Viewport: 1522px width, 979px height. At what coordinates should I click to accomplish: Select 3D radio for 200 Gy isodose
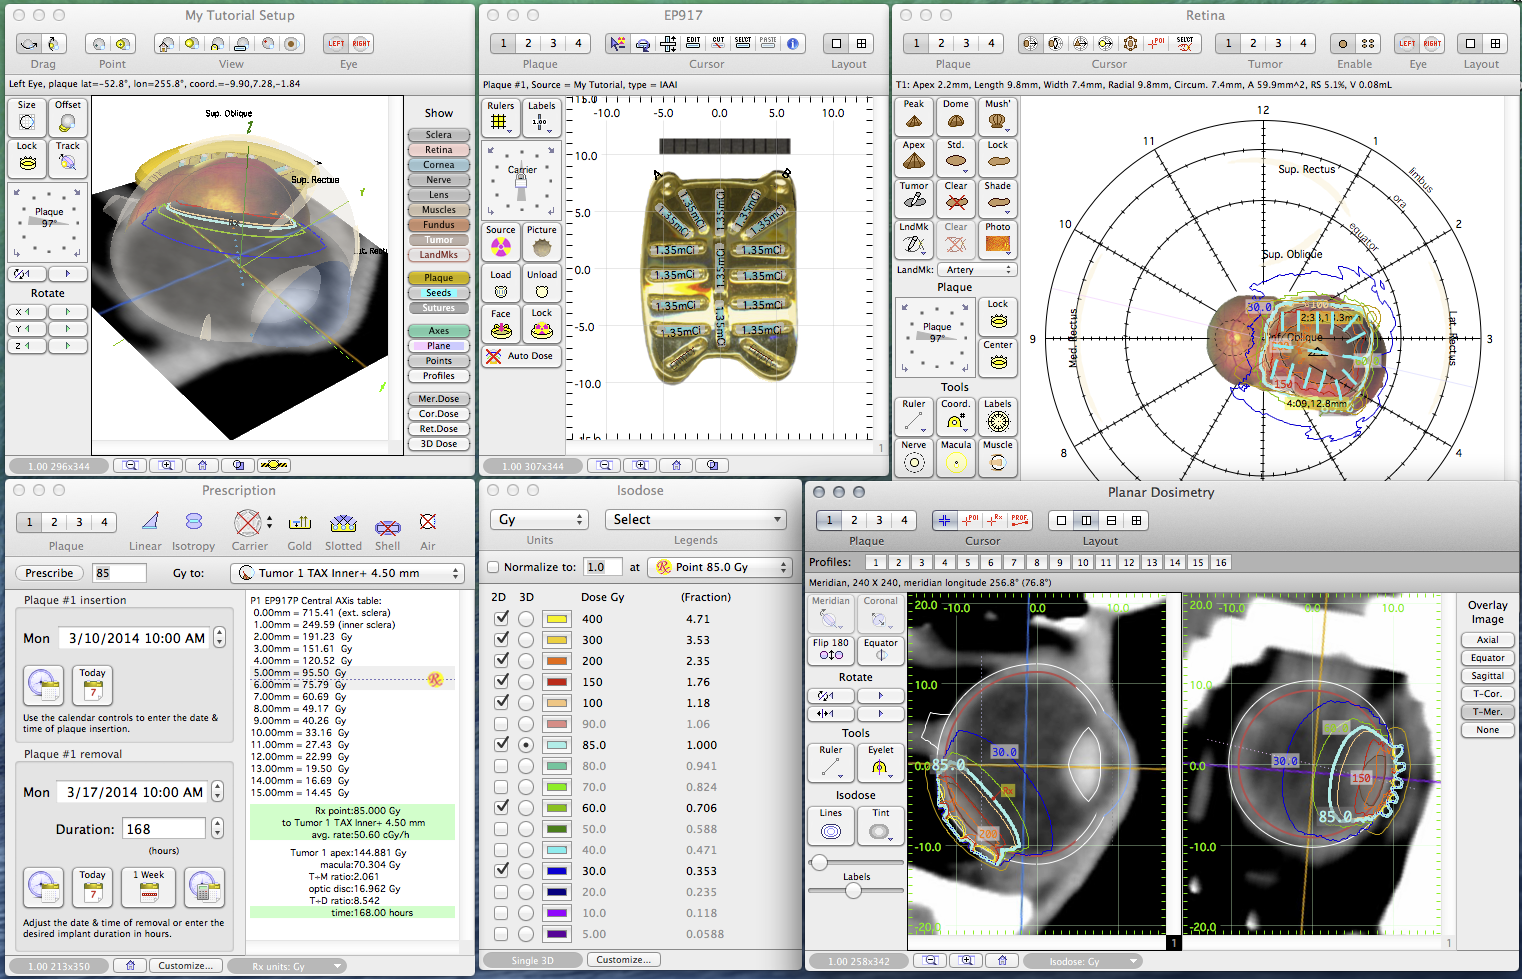tap(526, 661)
